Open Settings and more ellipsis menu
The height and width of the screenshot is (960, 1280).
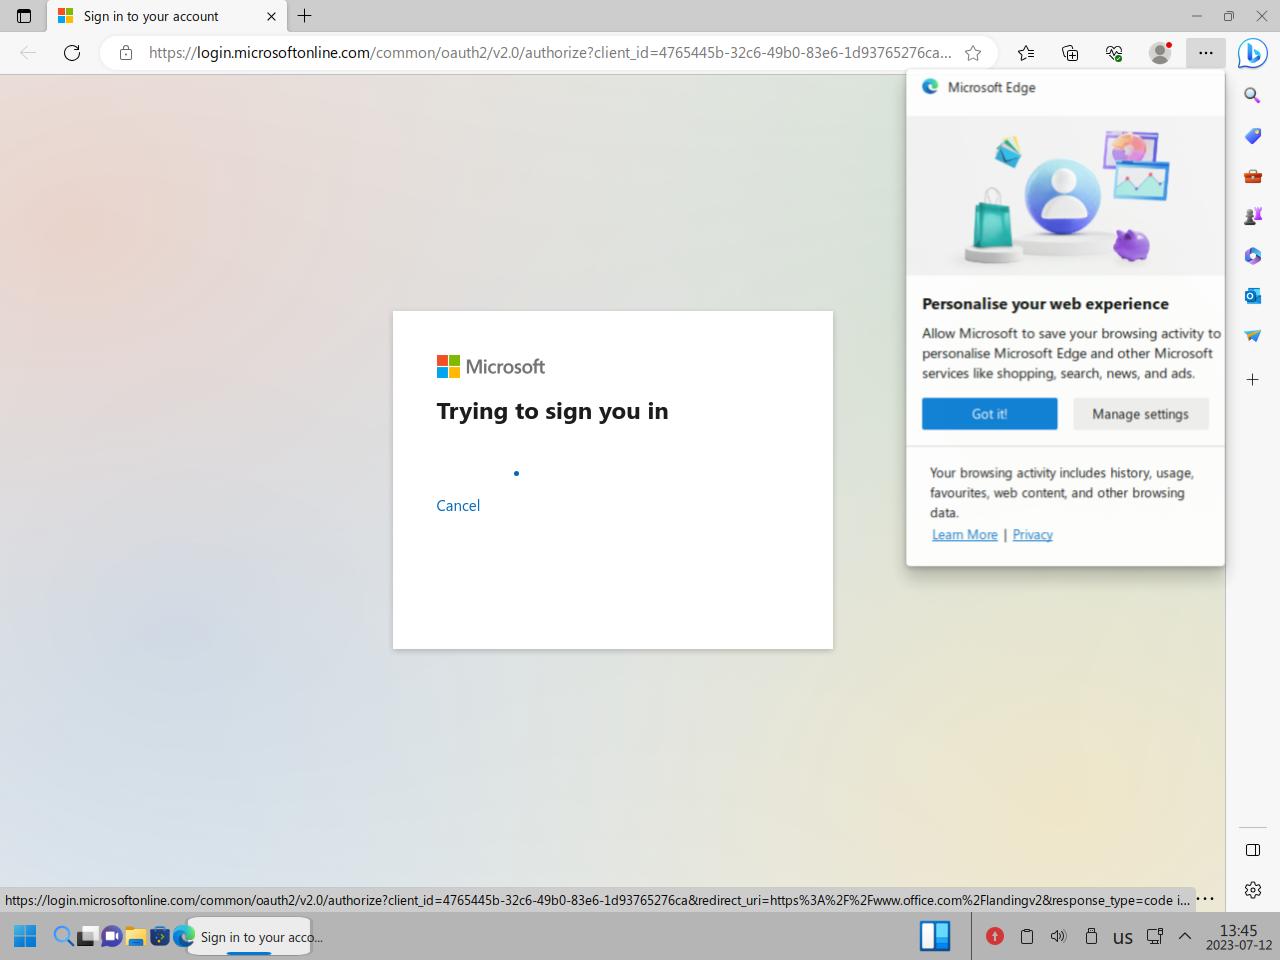[x=1206, y=53]
